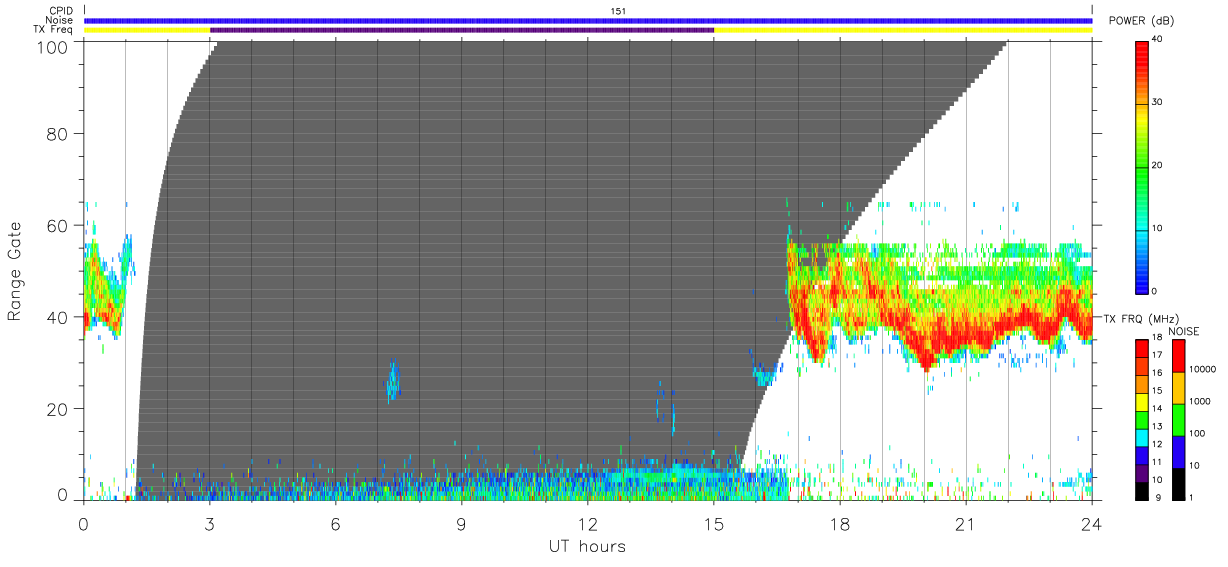1228x567 pixels.
Task: Click the 20 tick label on the POWER scale
Action: click(x=1158, y=165)
